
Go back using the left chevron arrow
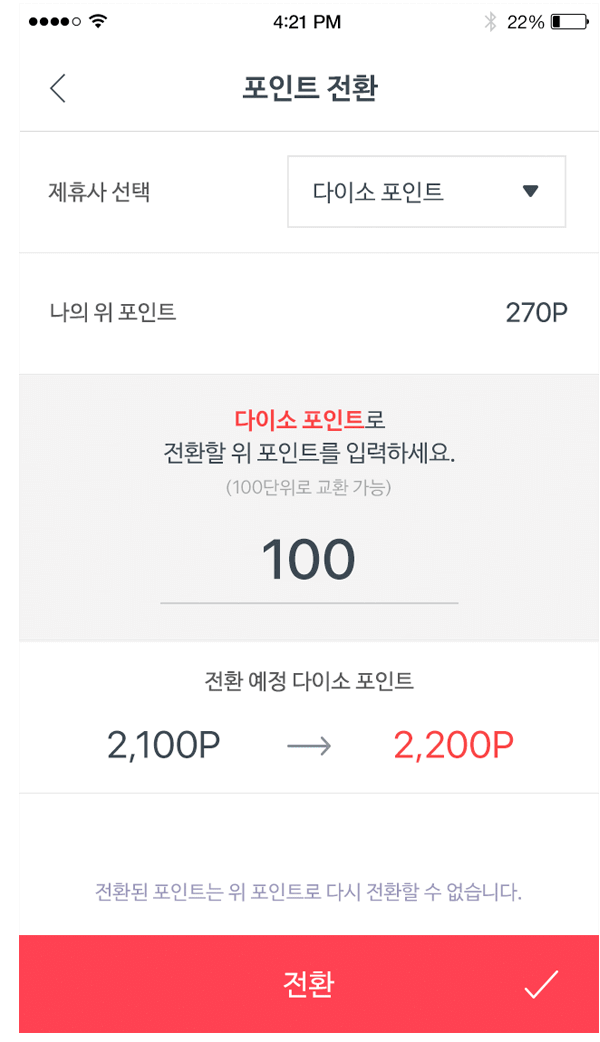[x=58, y=88]
